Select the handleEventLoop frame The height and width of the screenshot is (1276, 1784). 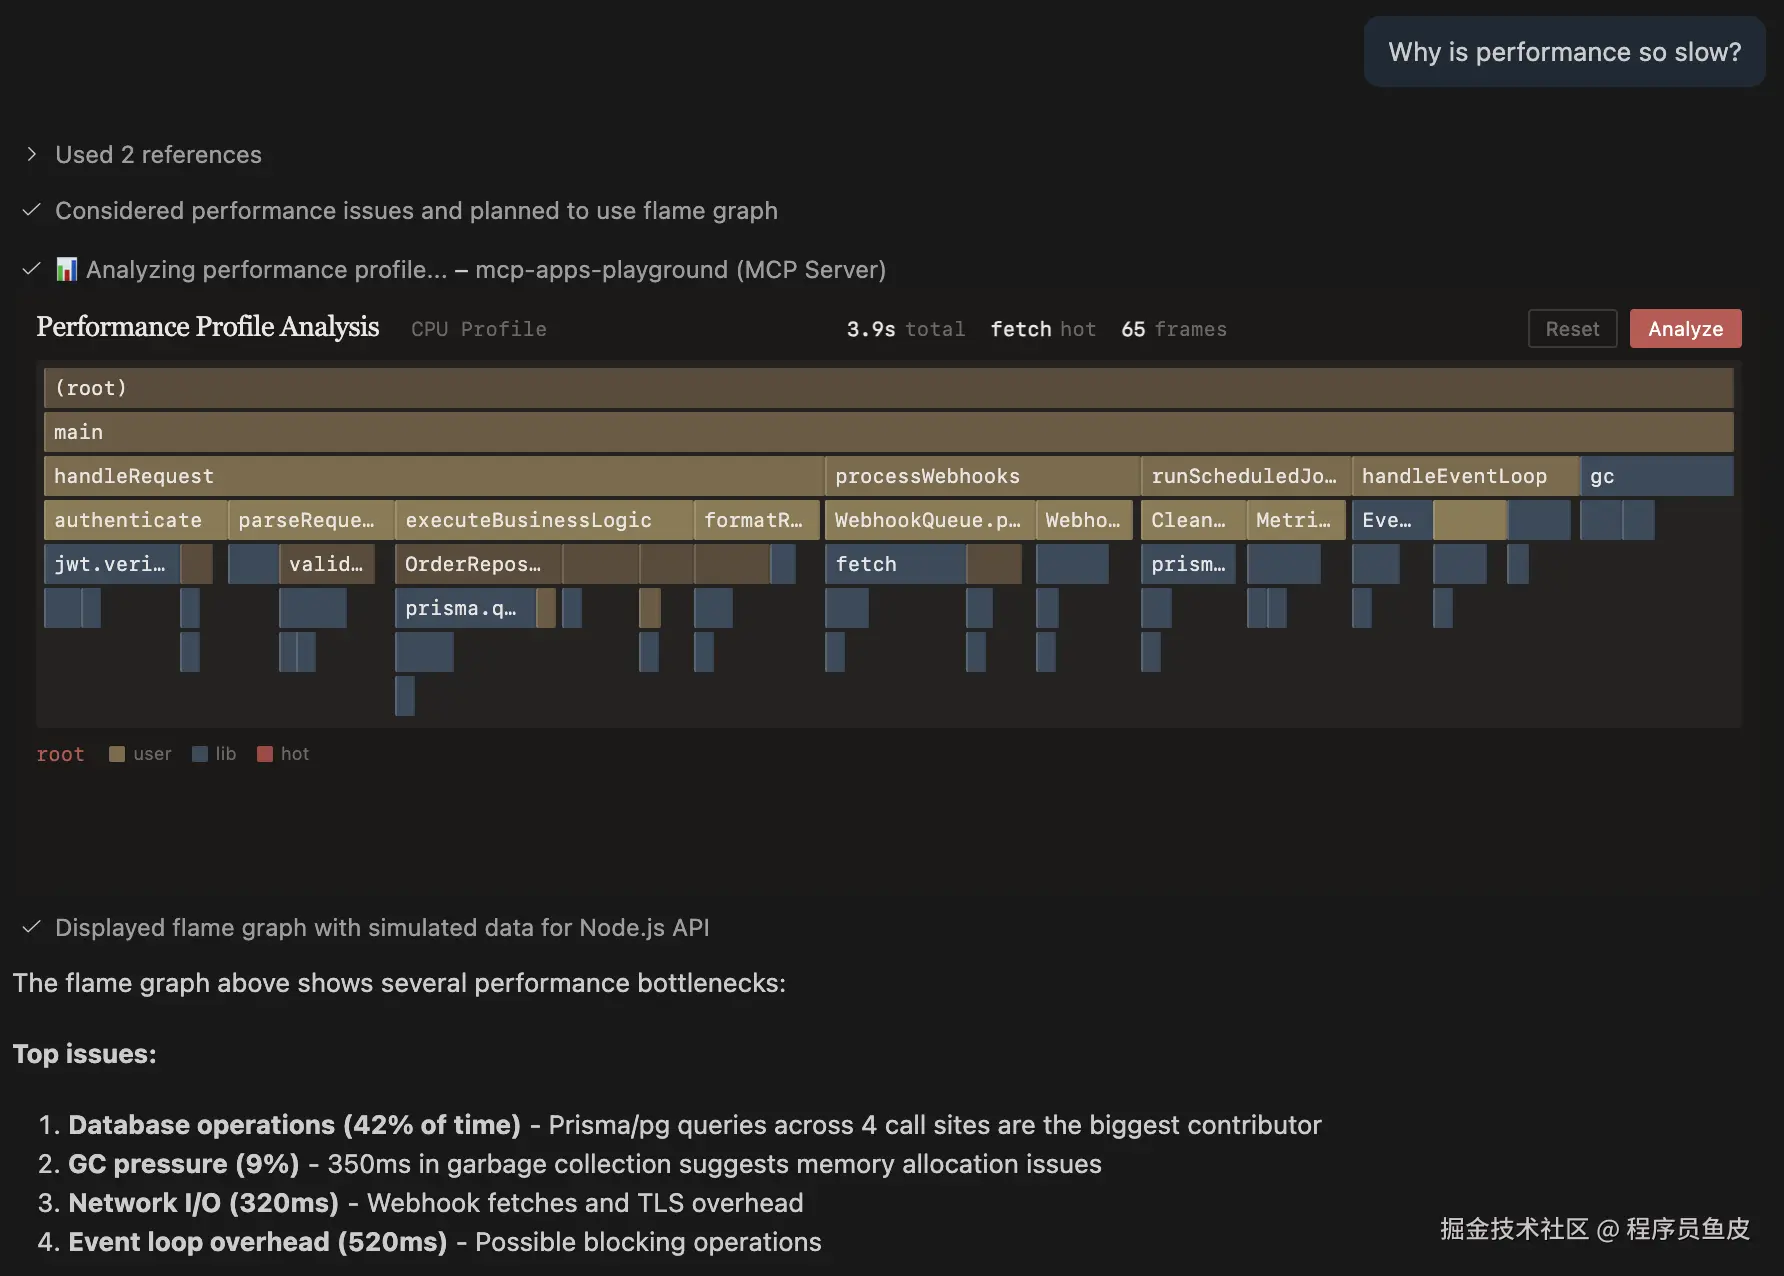(1465, 476)
